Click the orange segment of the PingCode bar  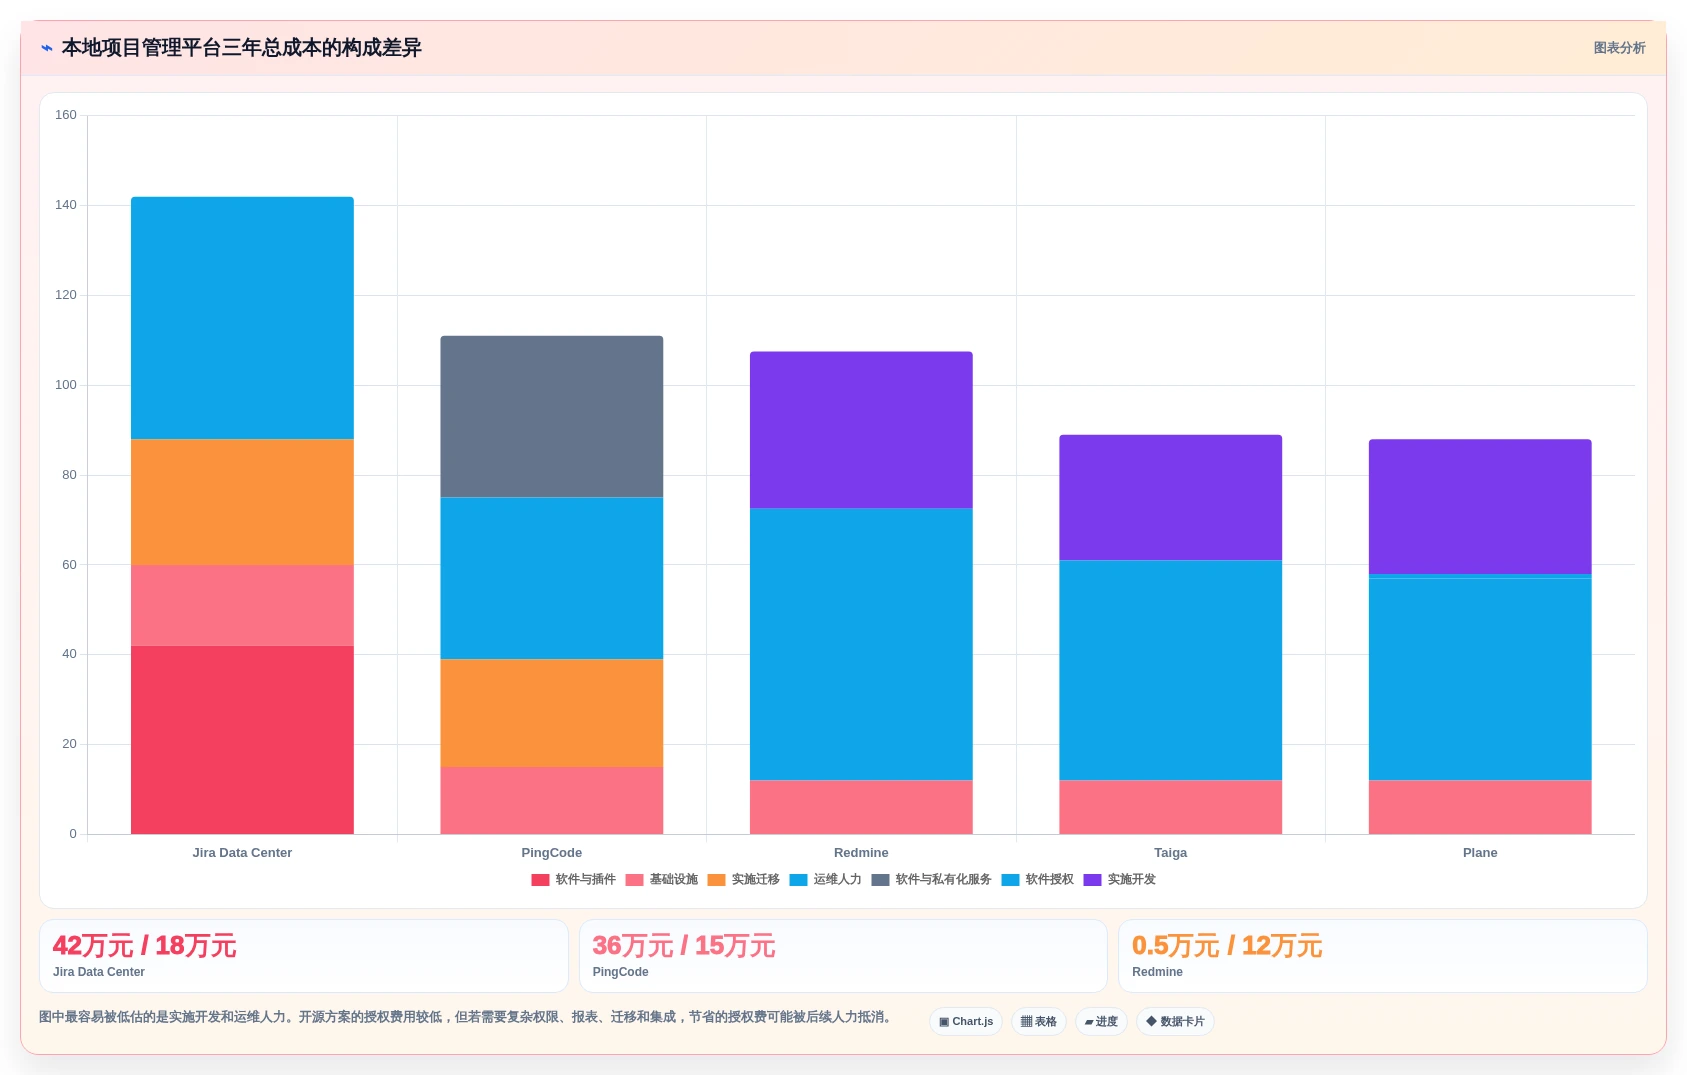click(x=552, y=713)
